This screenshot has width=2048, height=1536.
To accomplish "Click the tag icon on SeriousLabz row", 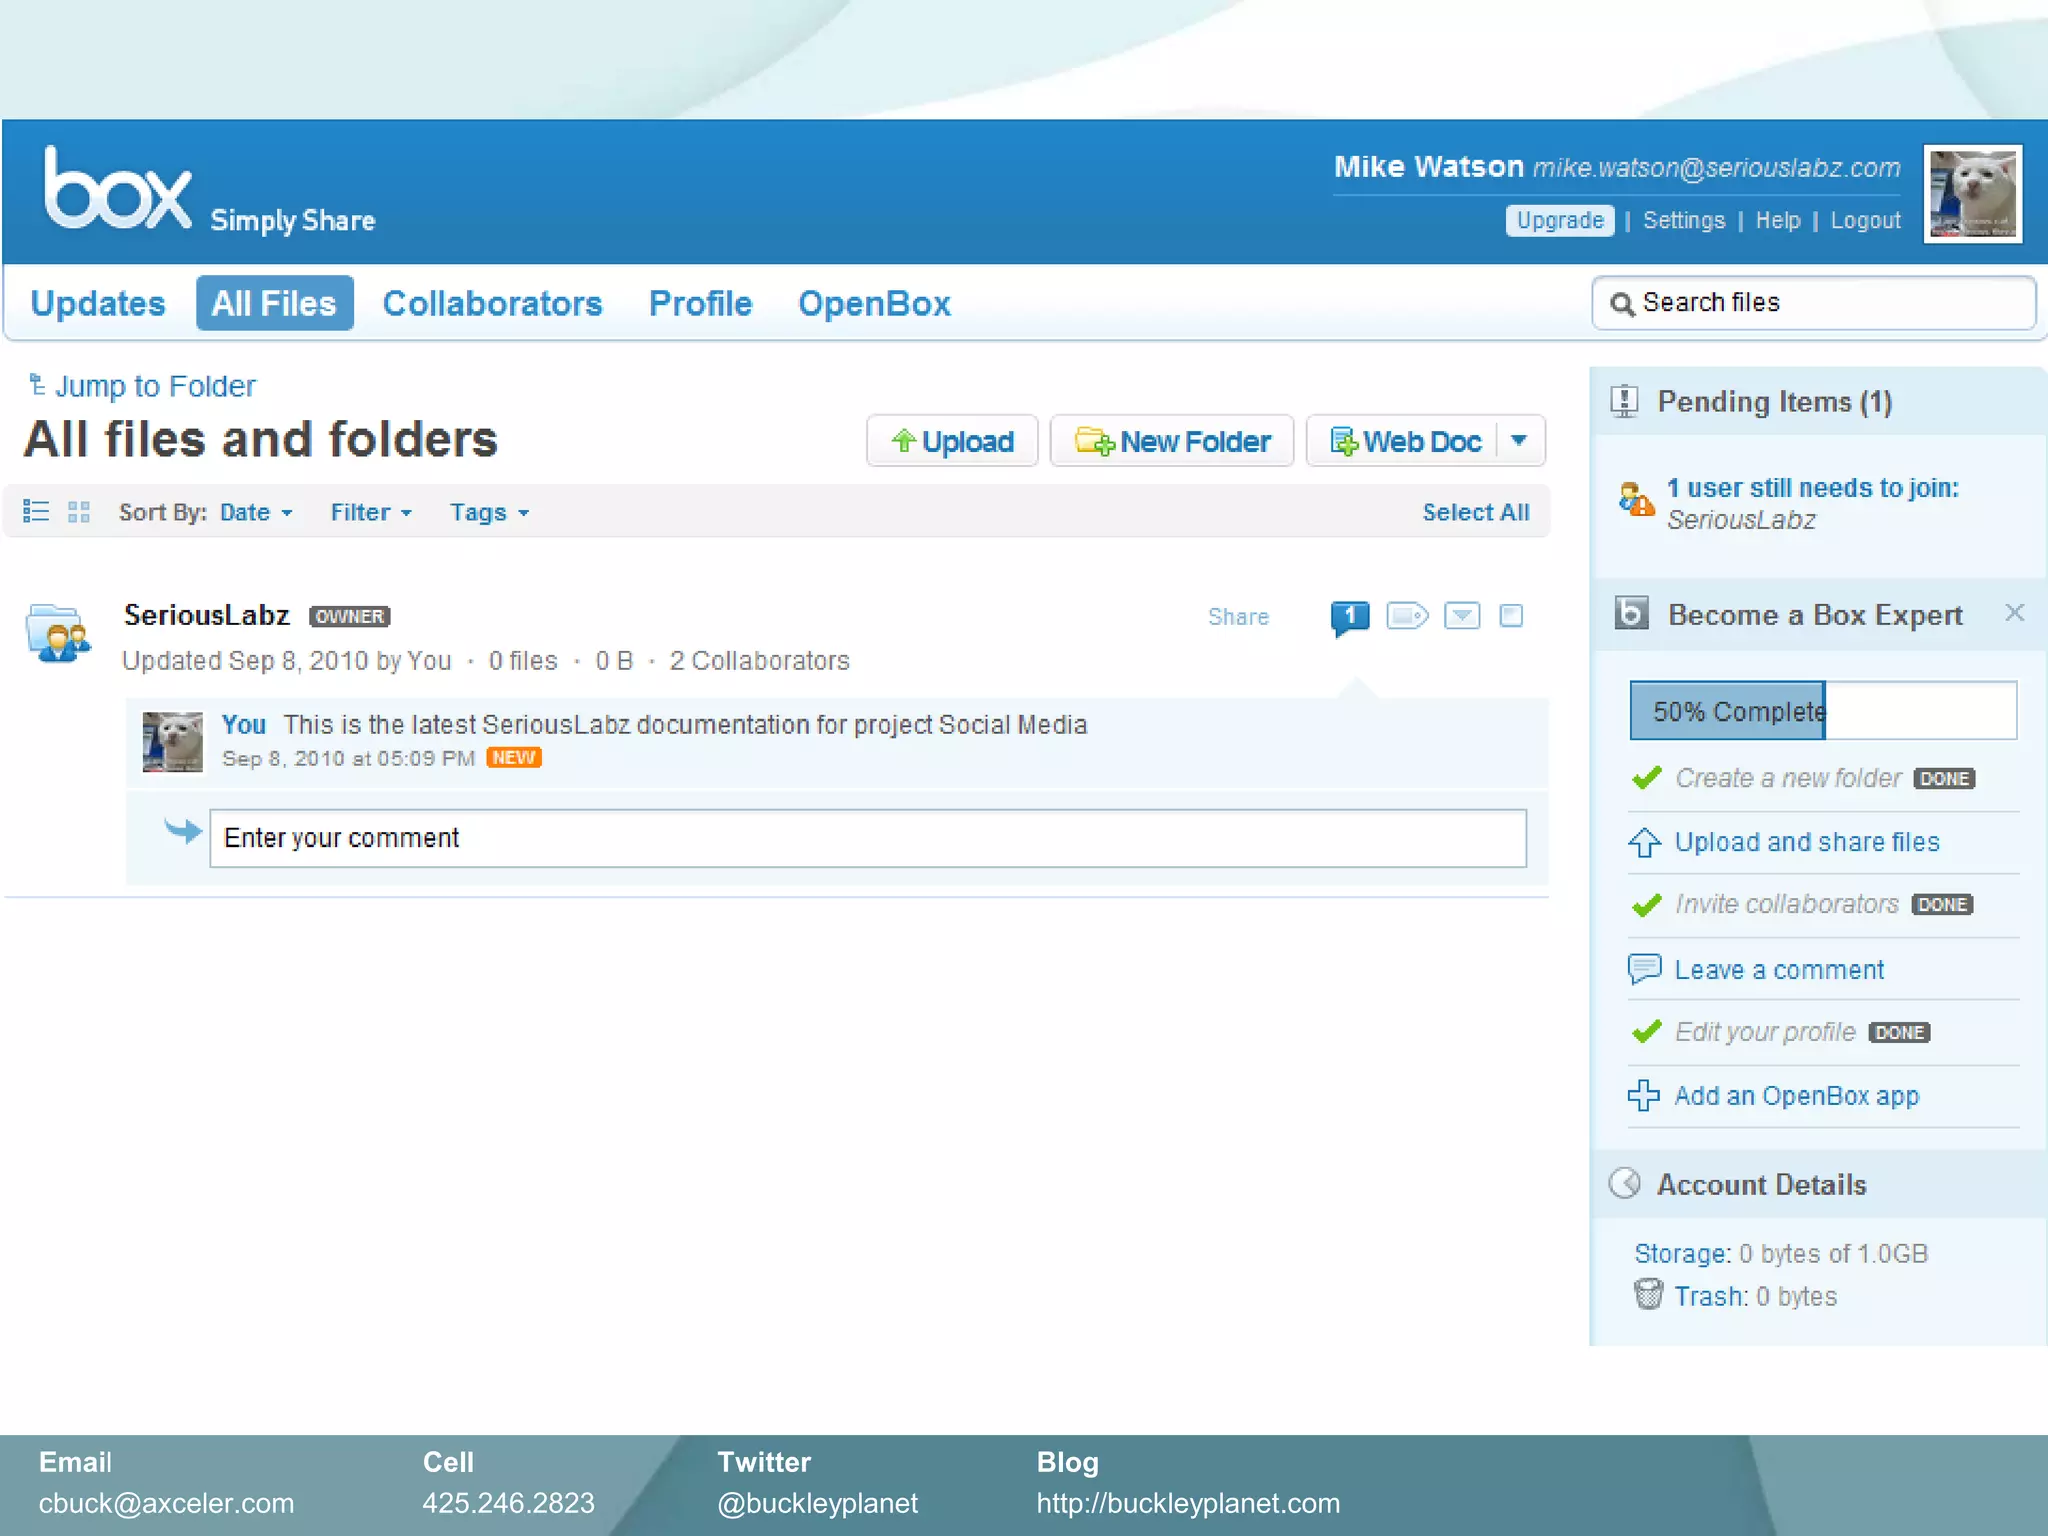I will coord(1407,616).
